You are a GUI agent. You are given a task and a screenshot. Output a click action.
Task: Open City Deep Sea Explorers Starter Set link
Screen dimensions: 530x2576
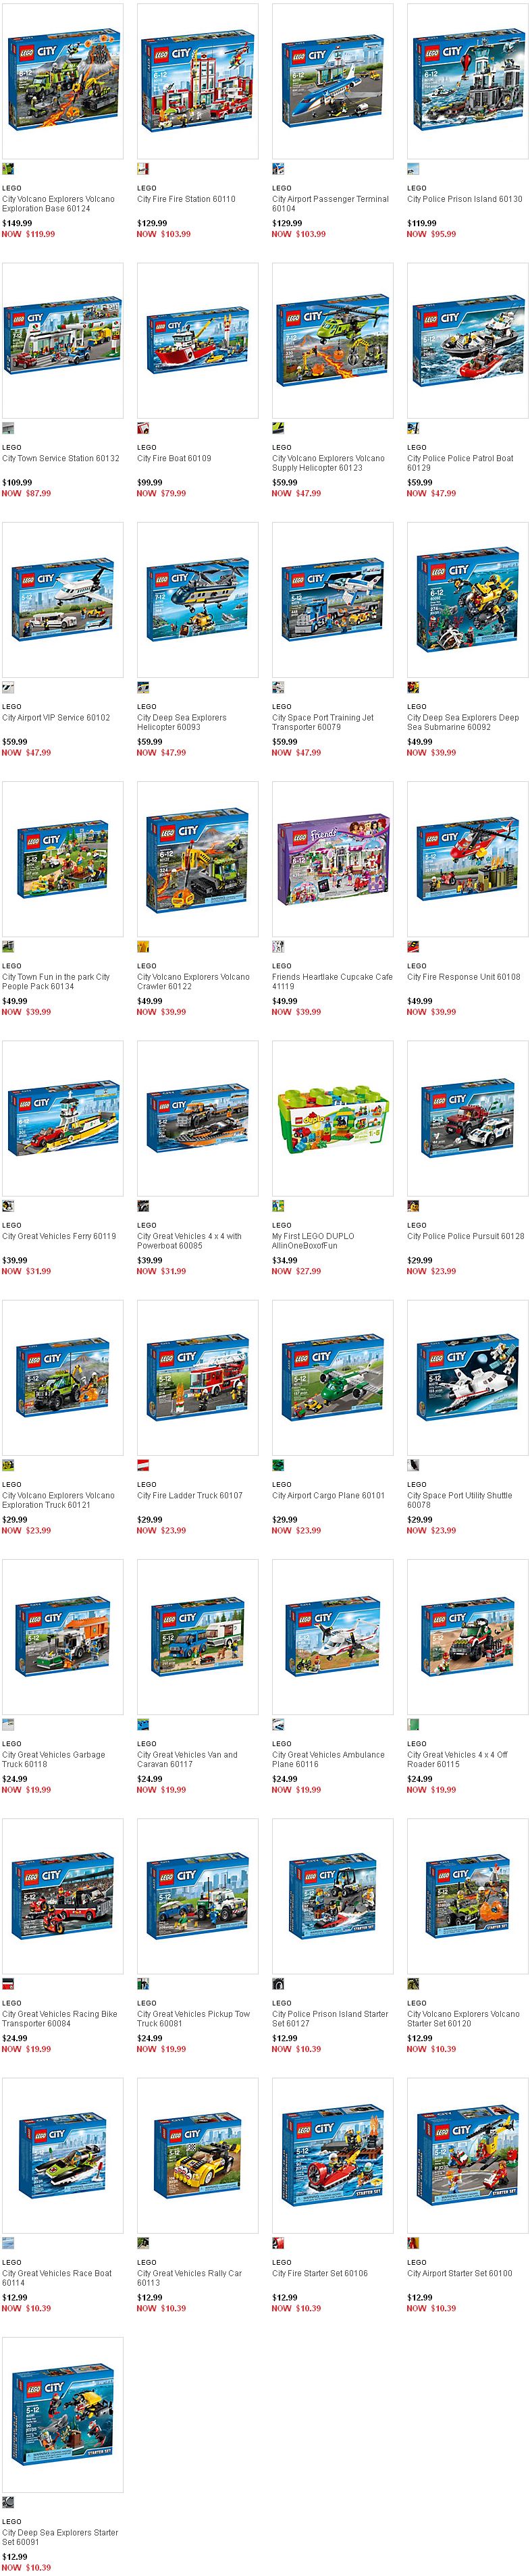click(x=60, y=2537)
